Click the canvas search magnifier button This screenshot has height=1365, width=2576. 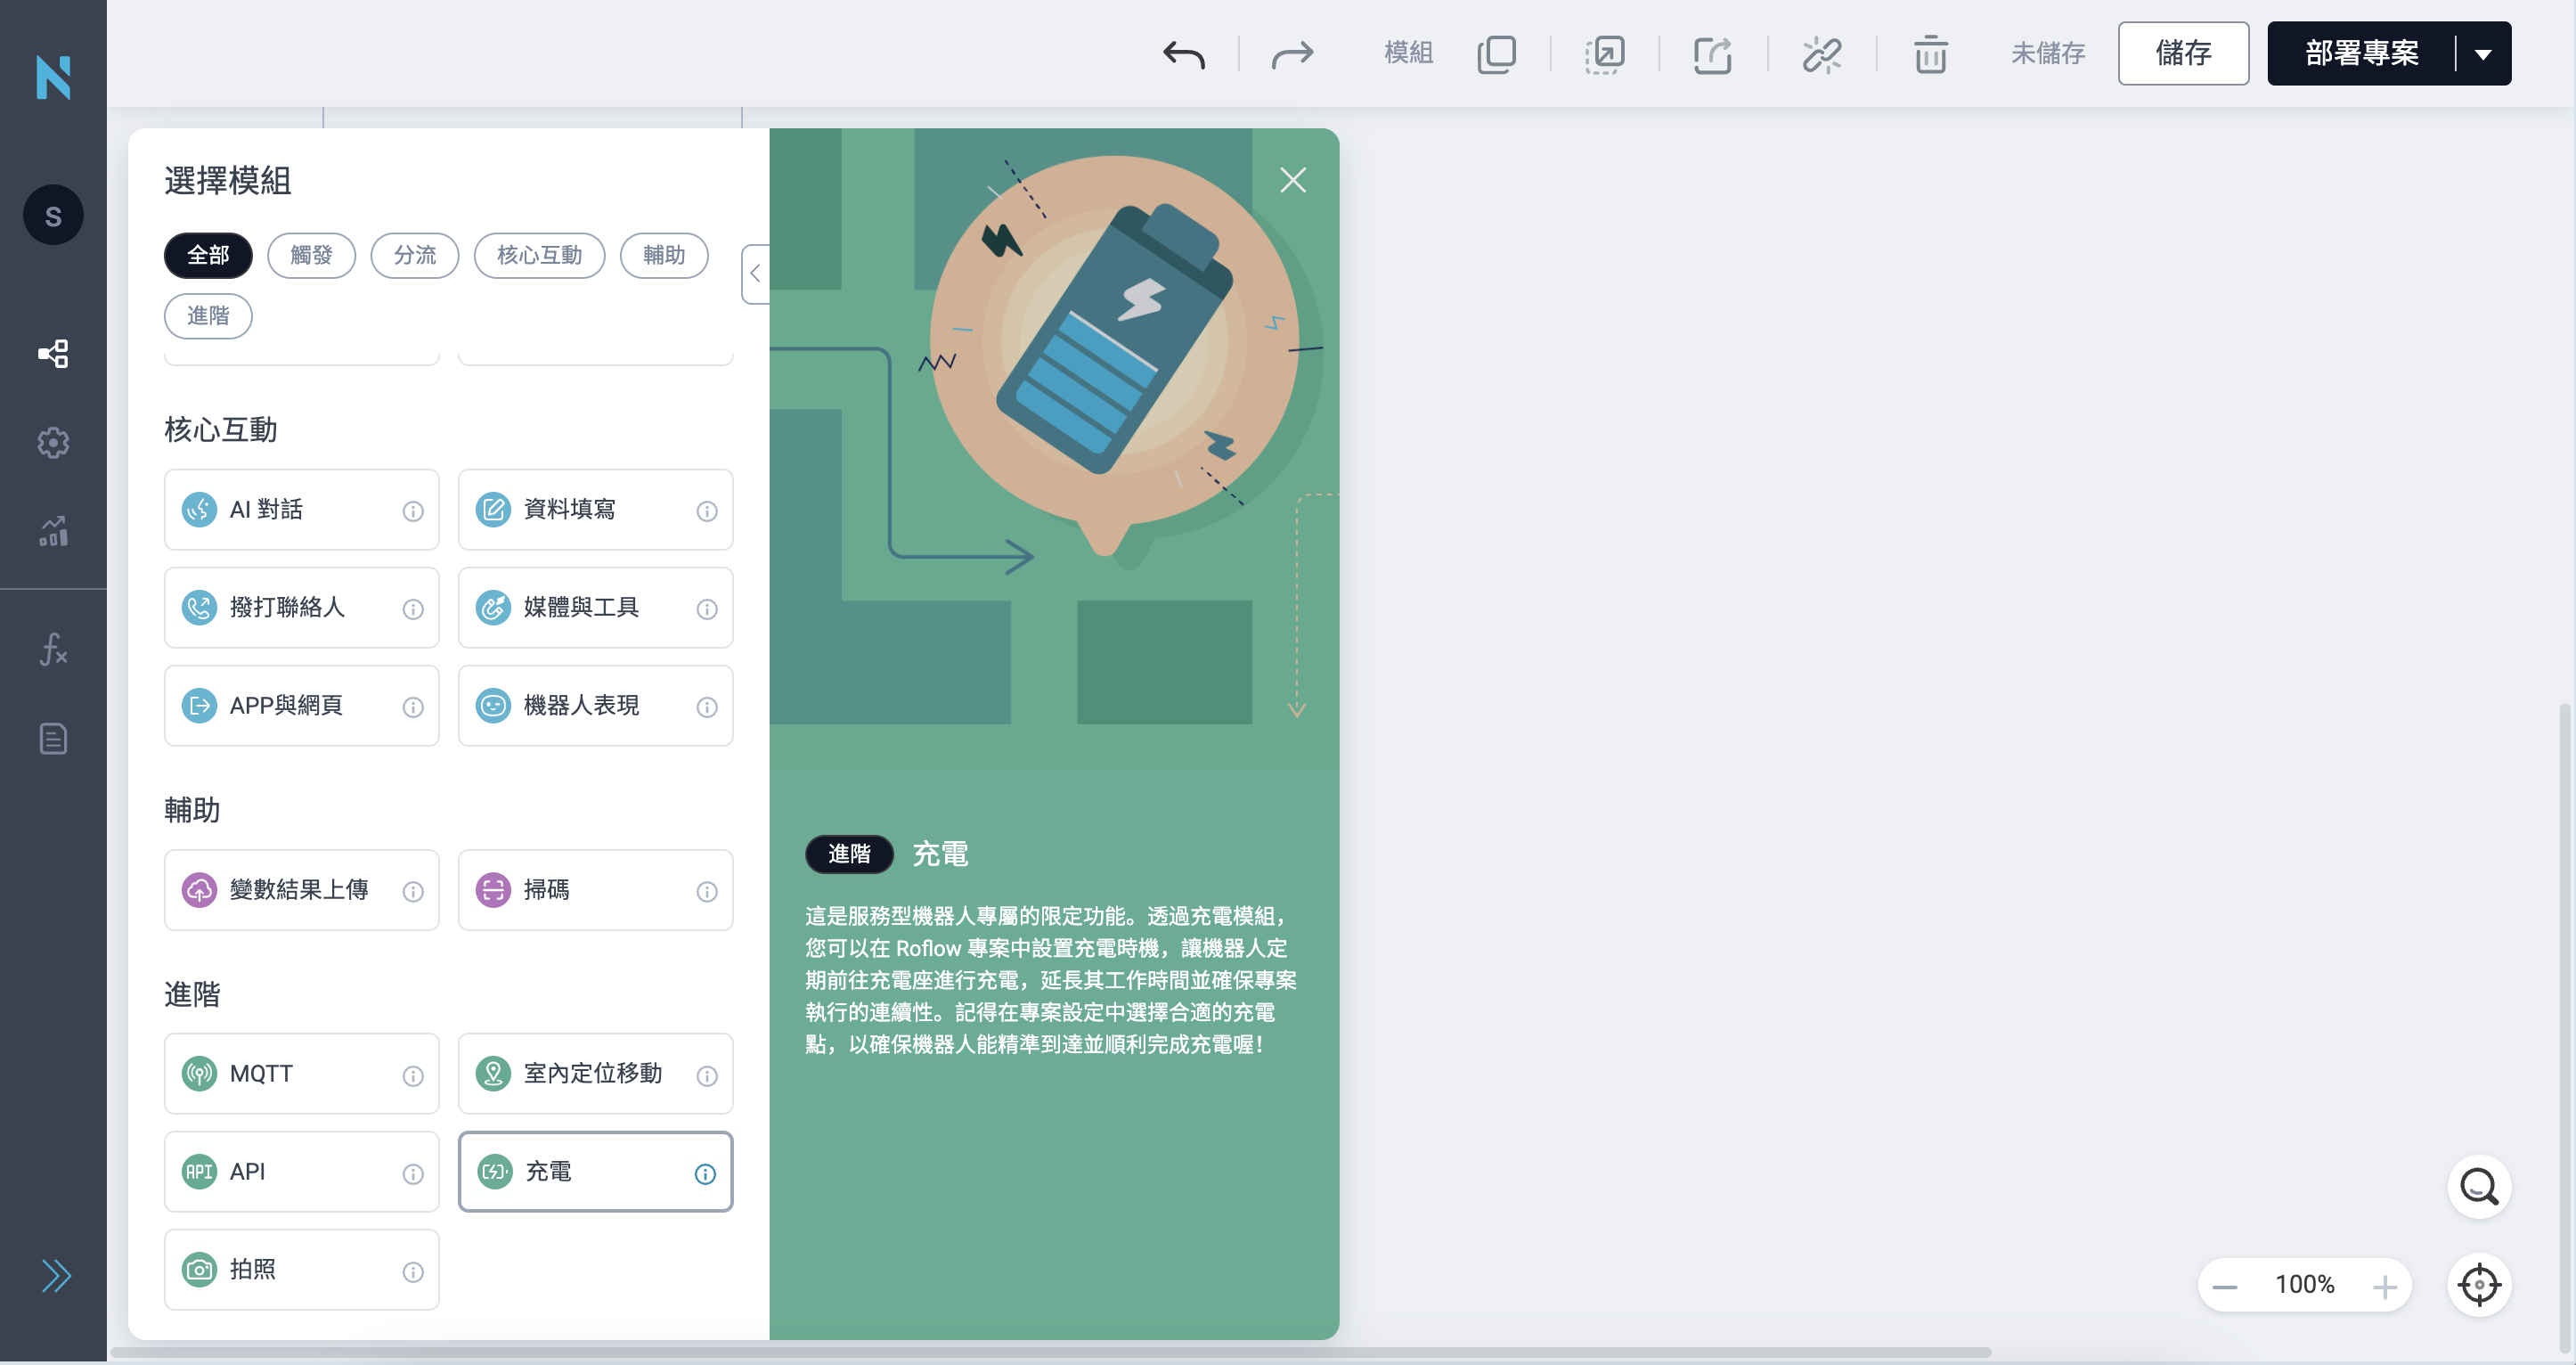2479,1187
